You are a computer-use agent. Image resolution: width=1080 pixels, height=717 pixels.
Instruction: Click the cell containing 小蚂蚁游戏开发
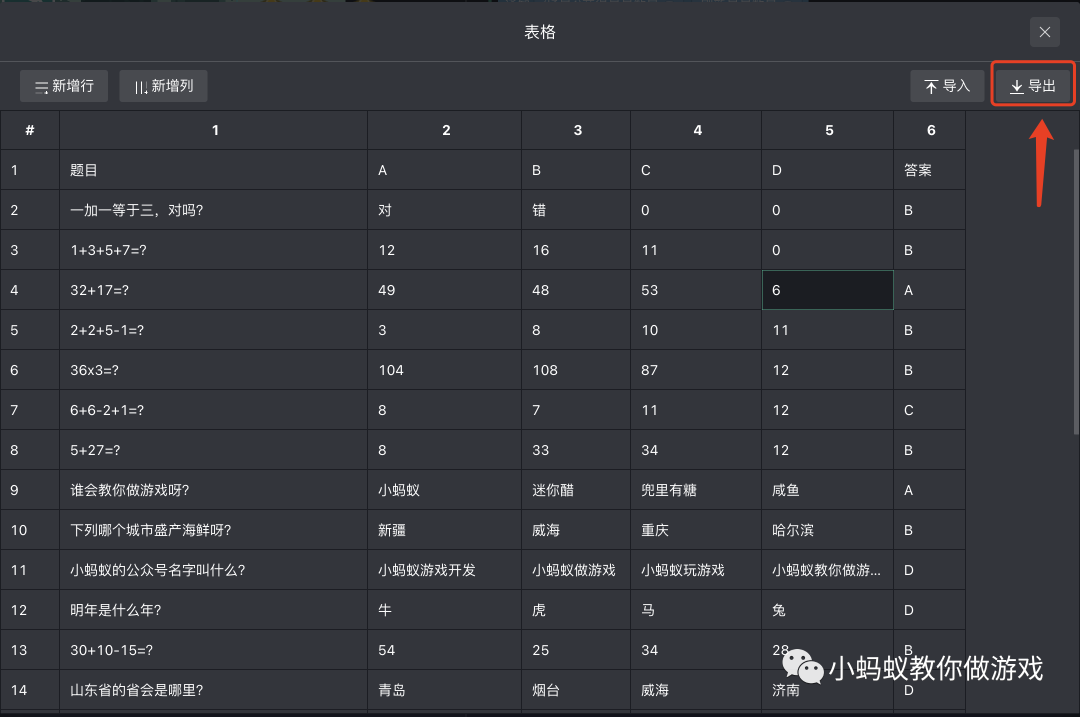click(x=445, y=570)
